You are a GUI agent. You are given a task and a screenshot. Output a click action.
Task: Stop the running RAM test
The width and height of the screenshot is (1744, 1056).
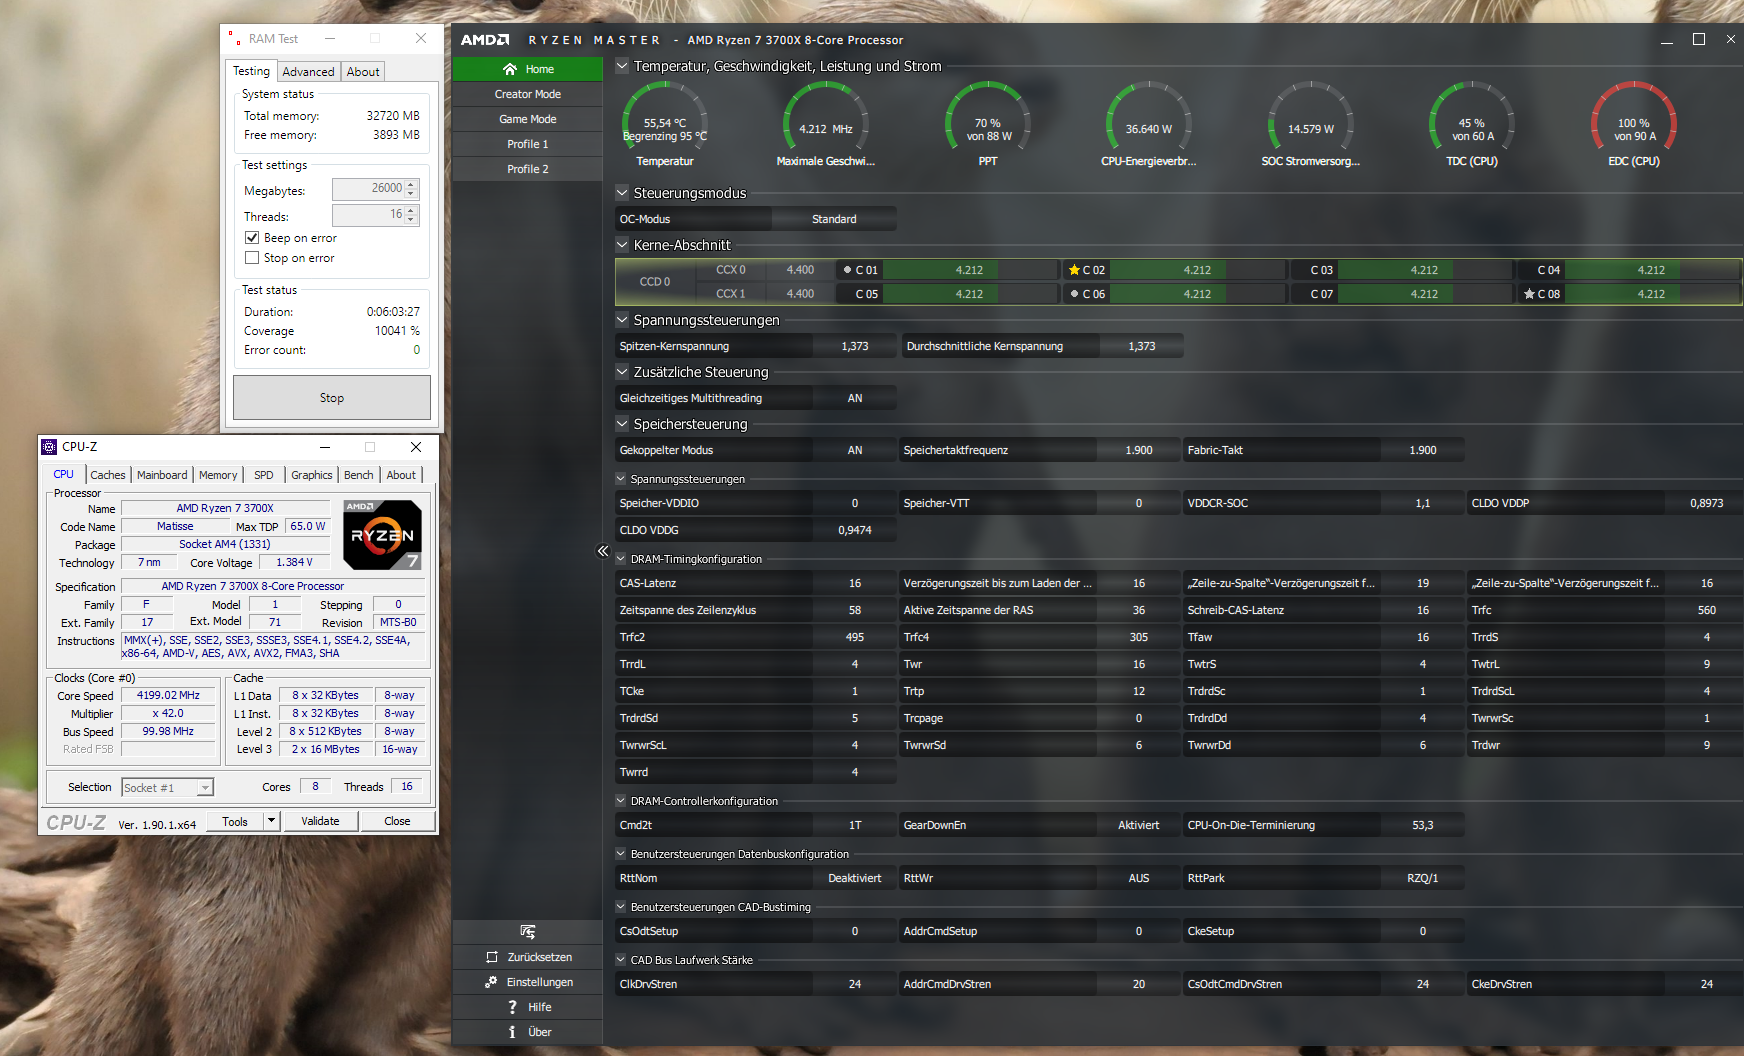[x=332, y=398]
